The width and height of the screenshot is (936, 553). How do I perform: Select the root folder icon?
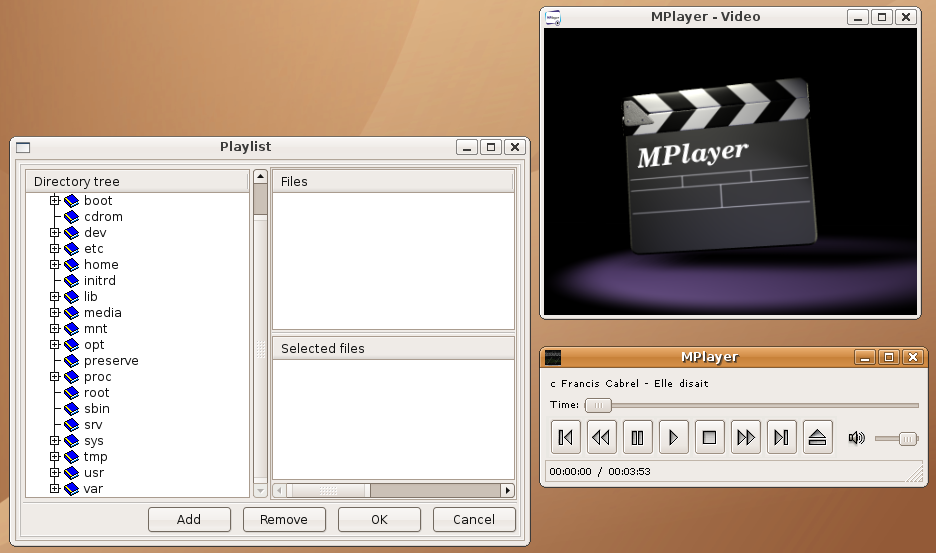pyautogui.click(x=72, y=393)
